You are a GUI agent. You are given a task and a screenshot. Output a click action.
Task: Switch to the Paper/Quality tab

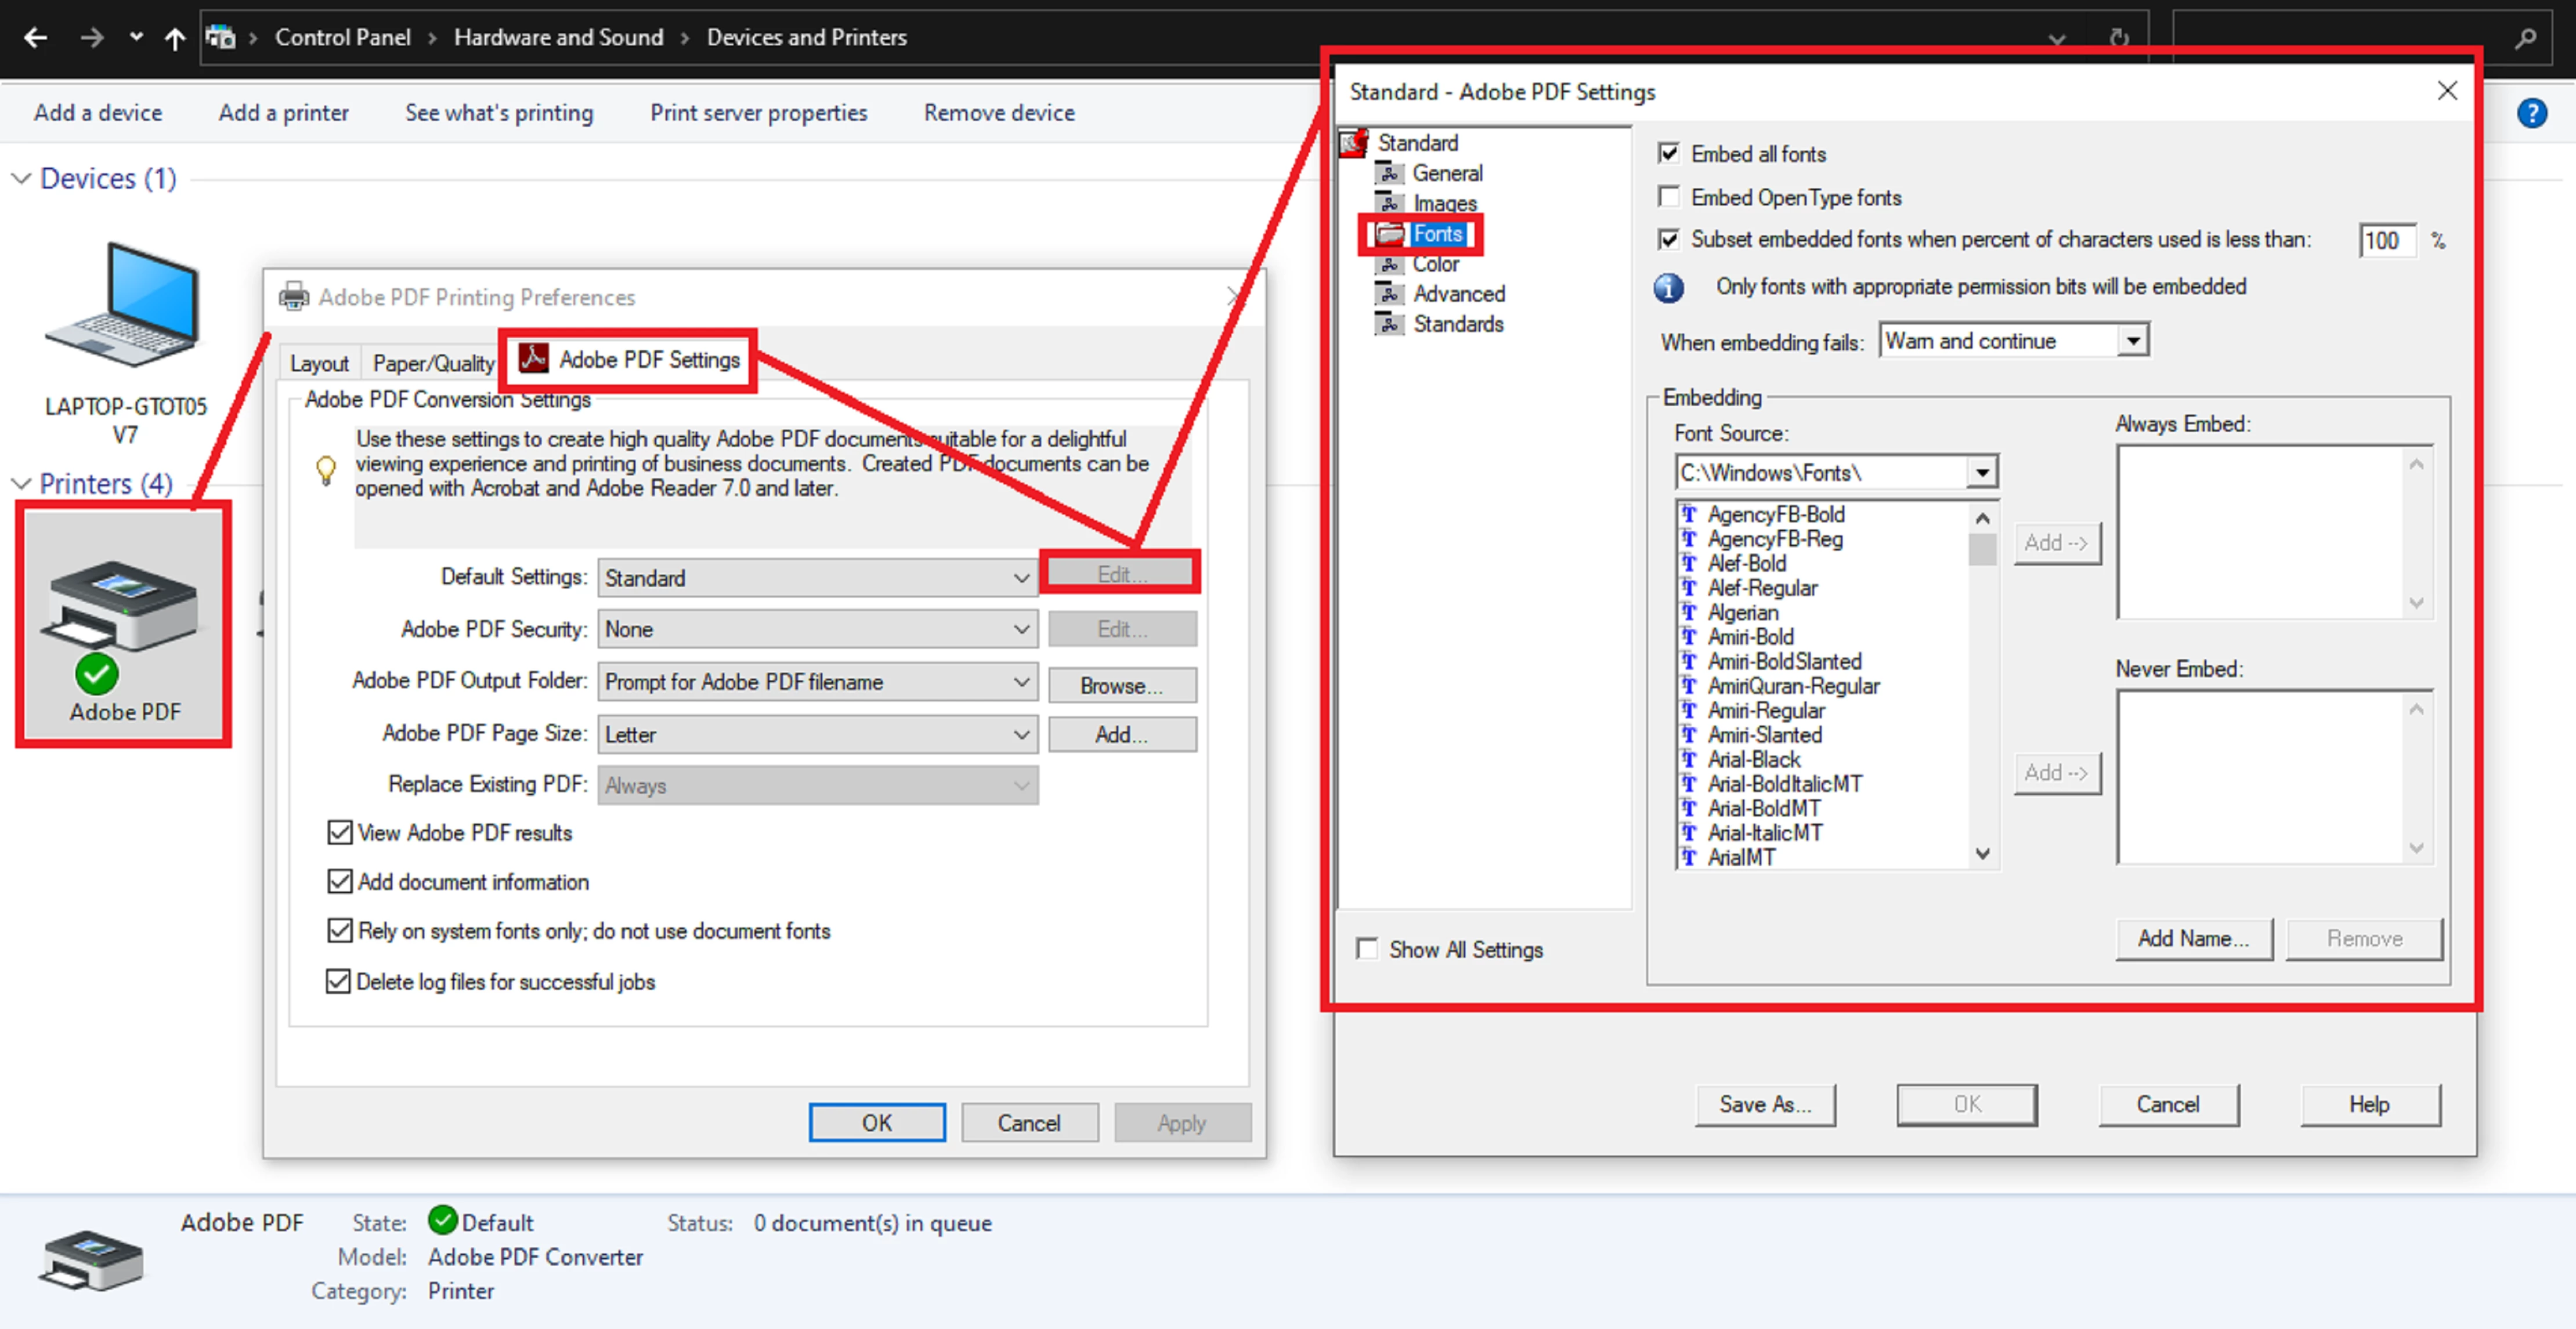click(433, 363)
